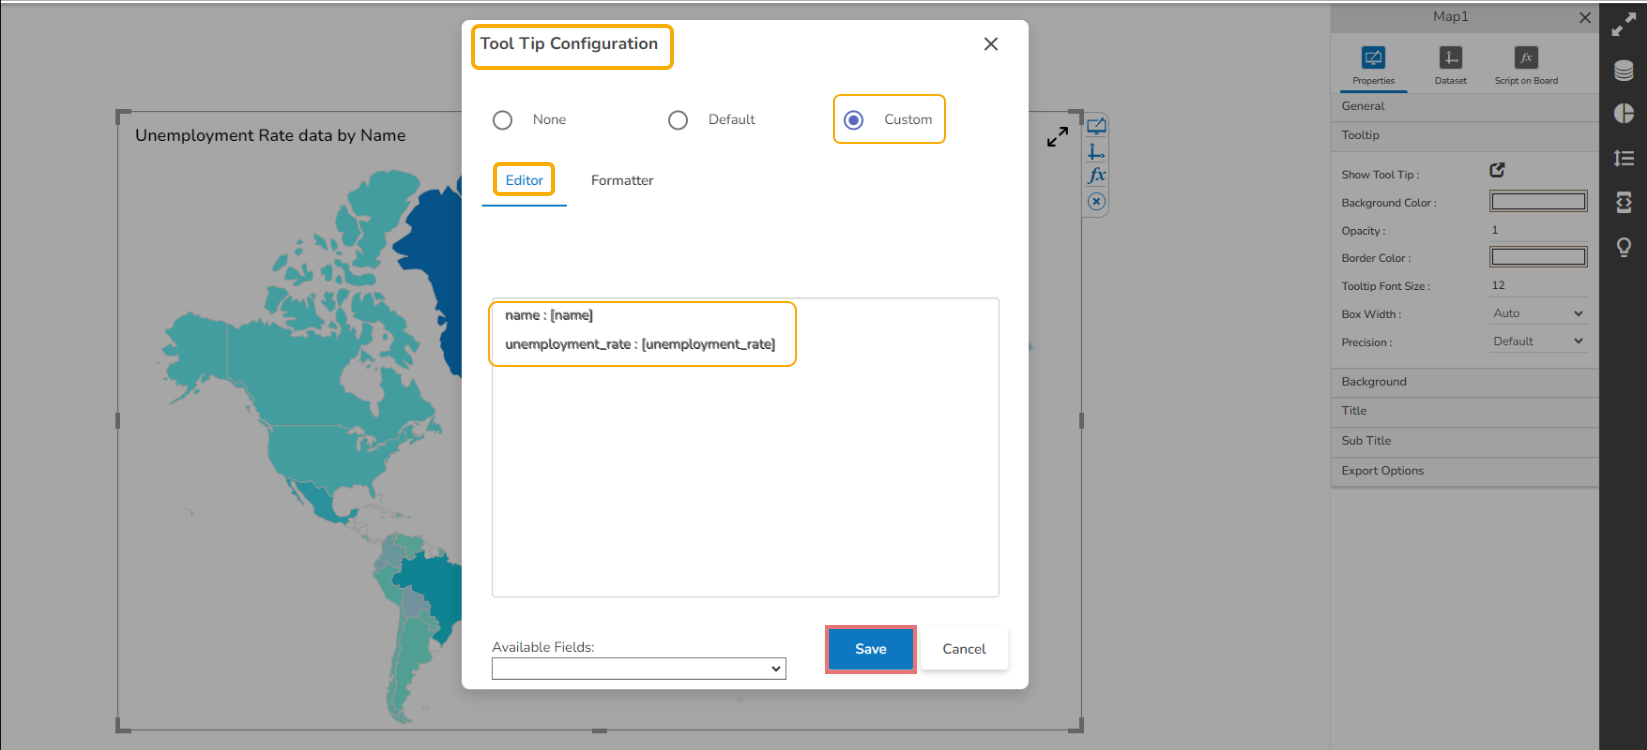1647x750 pixels.
Task: Close the Tool Tip Configuration dialog
Action: (991, 44)
